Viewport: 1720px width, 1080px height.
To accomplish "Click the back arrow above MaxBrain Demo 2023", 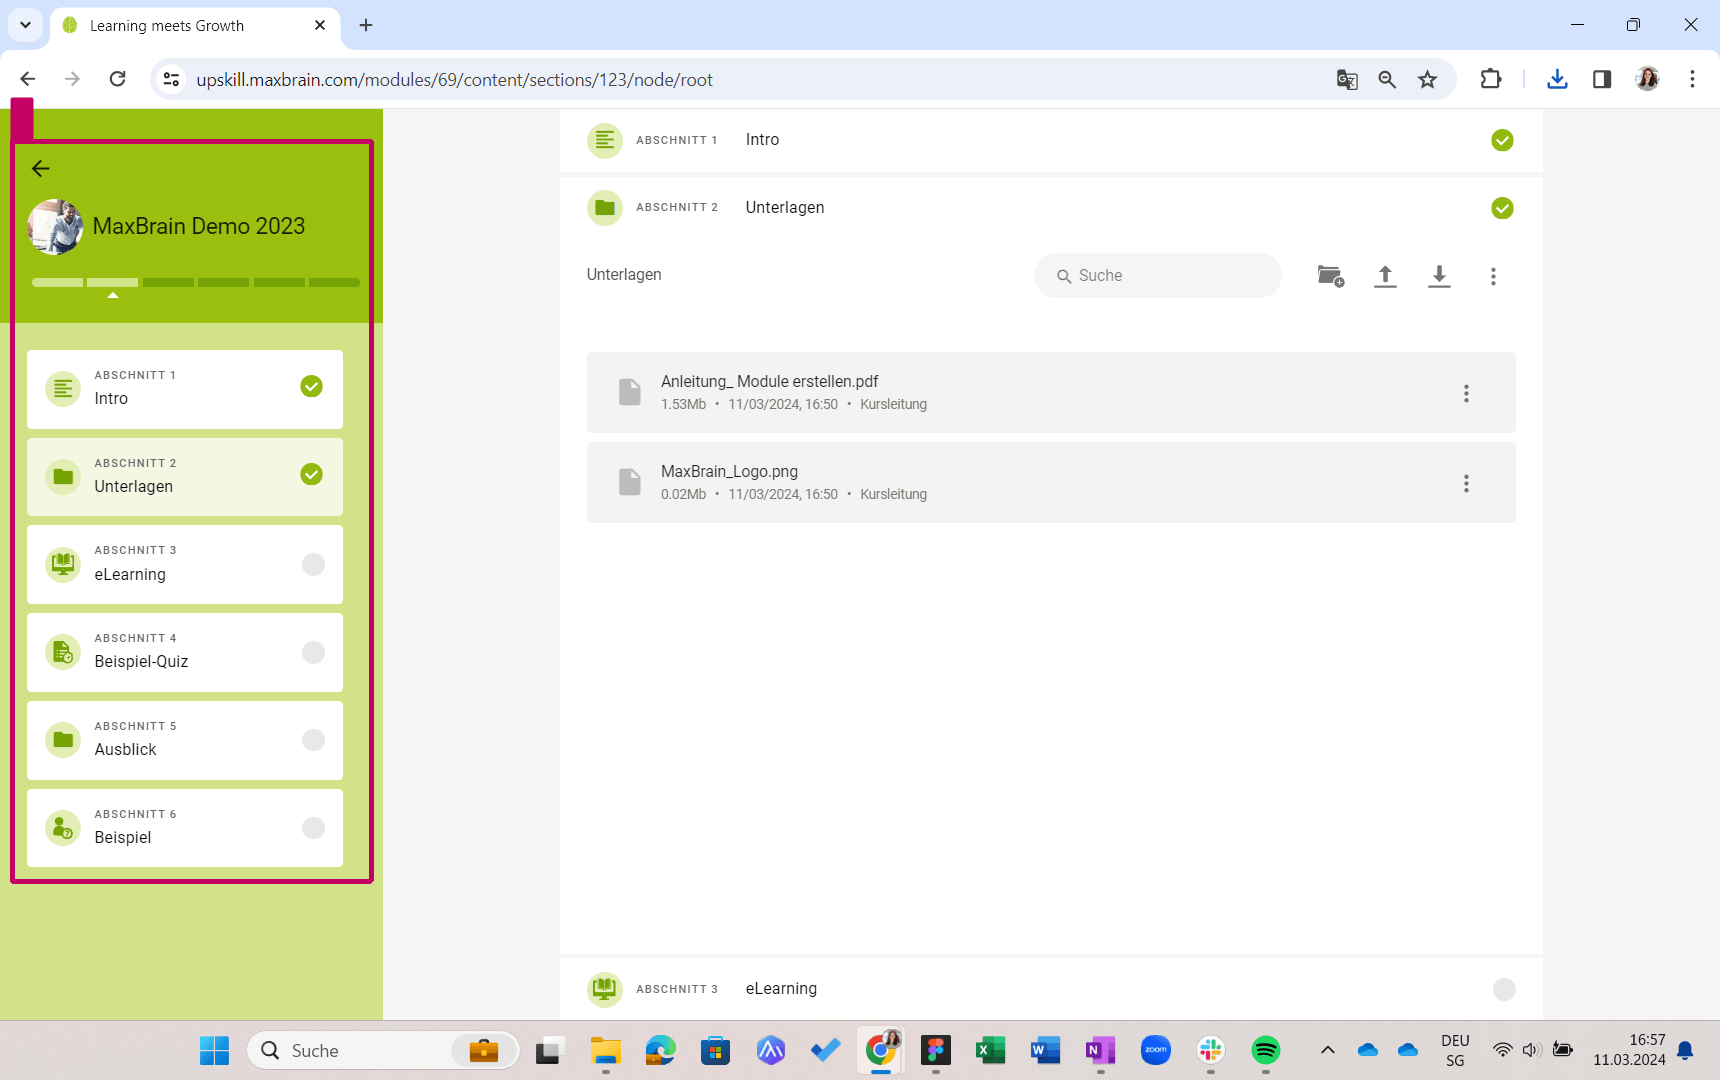I will click(41, 168).
